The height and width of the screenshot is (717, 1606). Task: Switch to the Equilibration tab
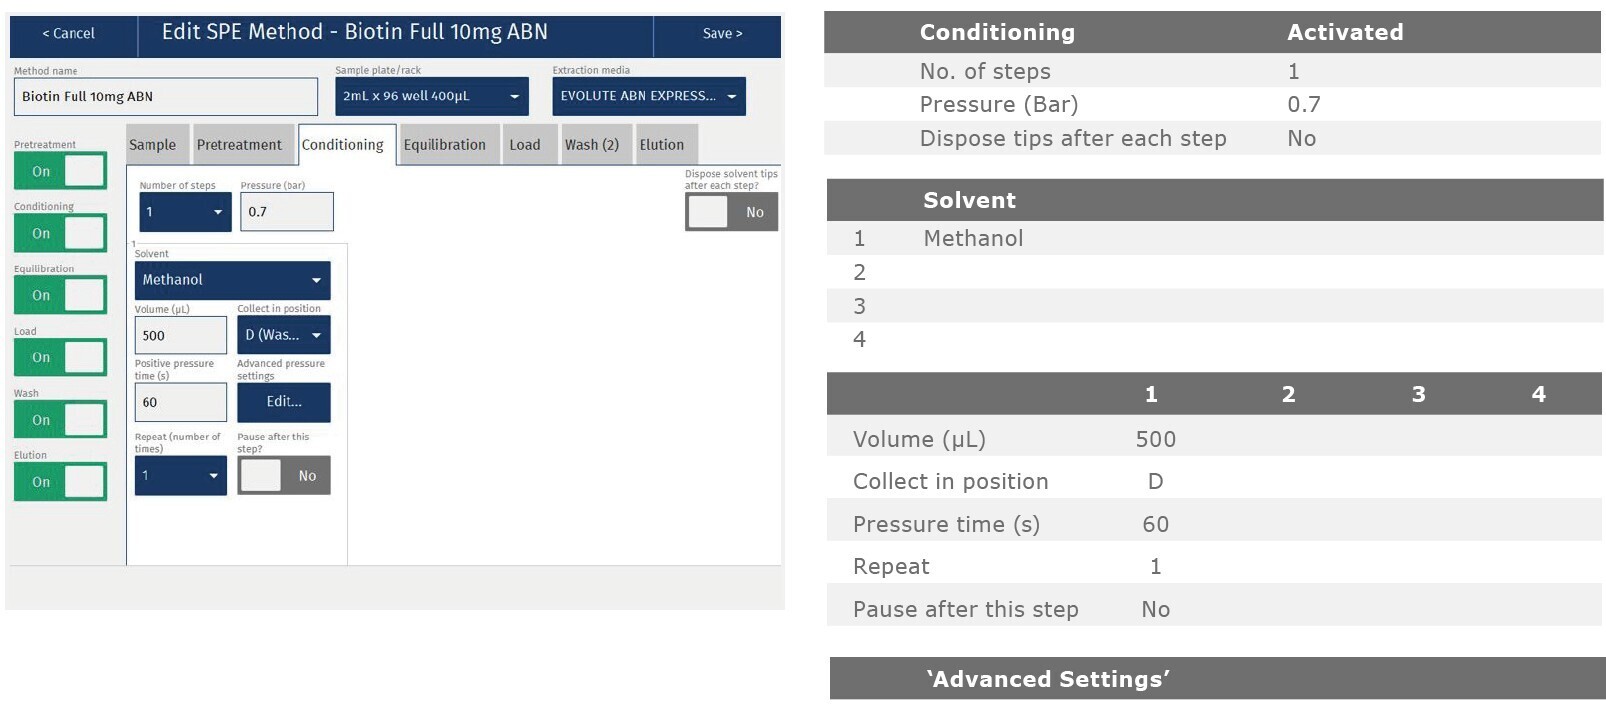click(444, 145)
